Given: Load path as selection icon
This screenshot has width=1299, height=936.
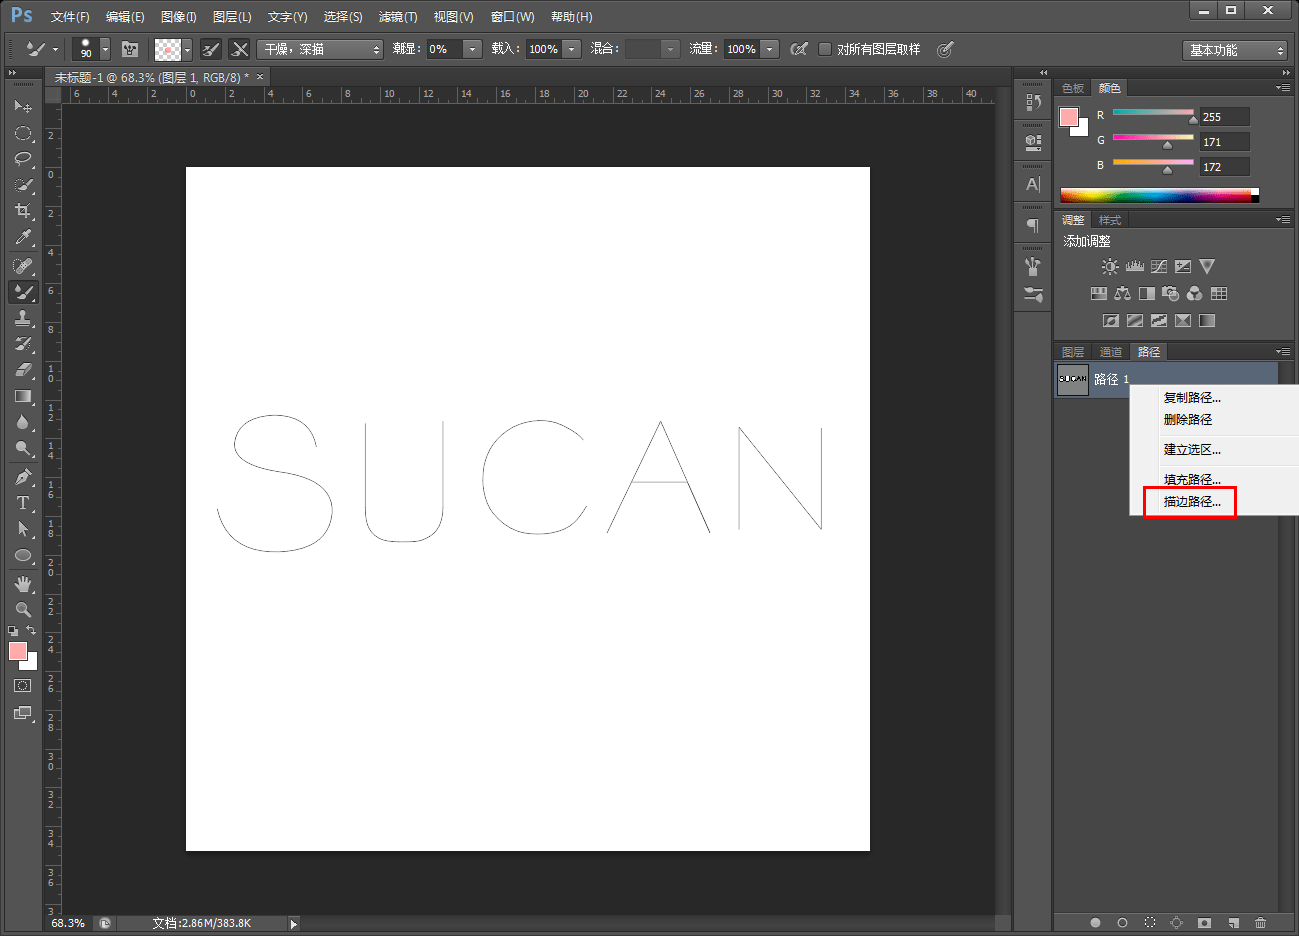Looking at the screenshot, I should pyautogui.click(x=1150, y=923).
